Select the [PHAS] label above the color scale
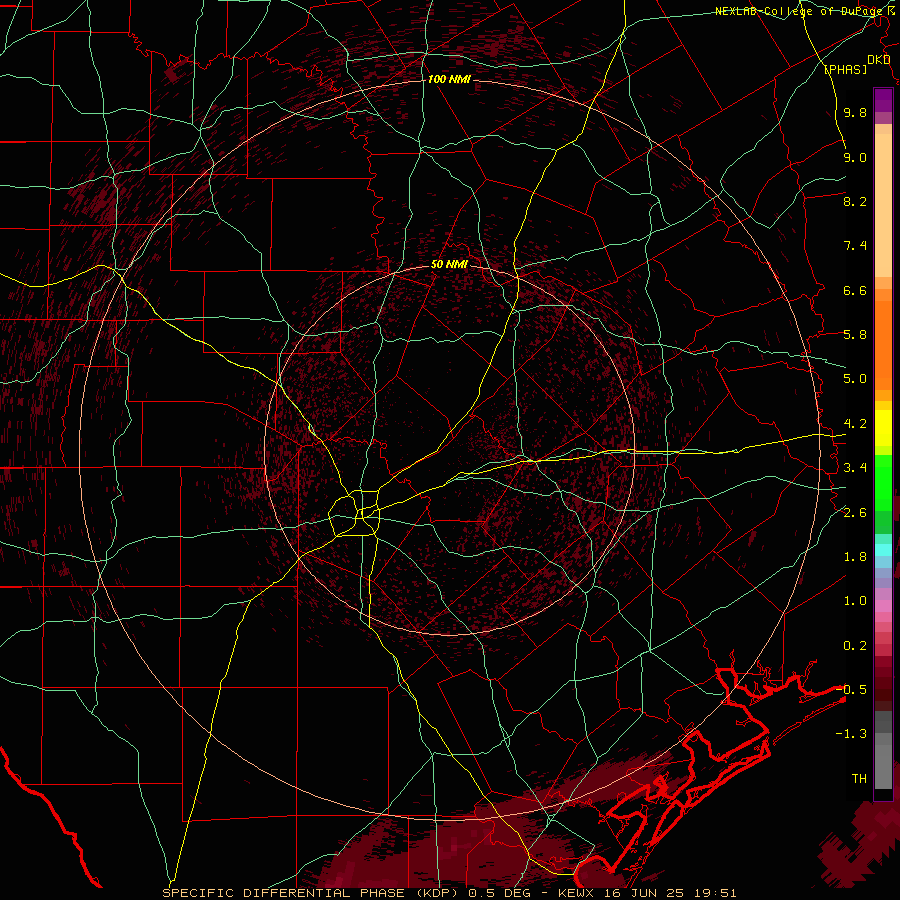900x900 pixels. [x=845, y=70]
